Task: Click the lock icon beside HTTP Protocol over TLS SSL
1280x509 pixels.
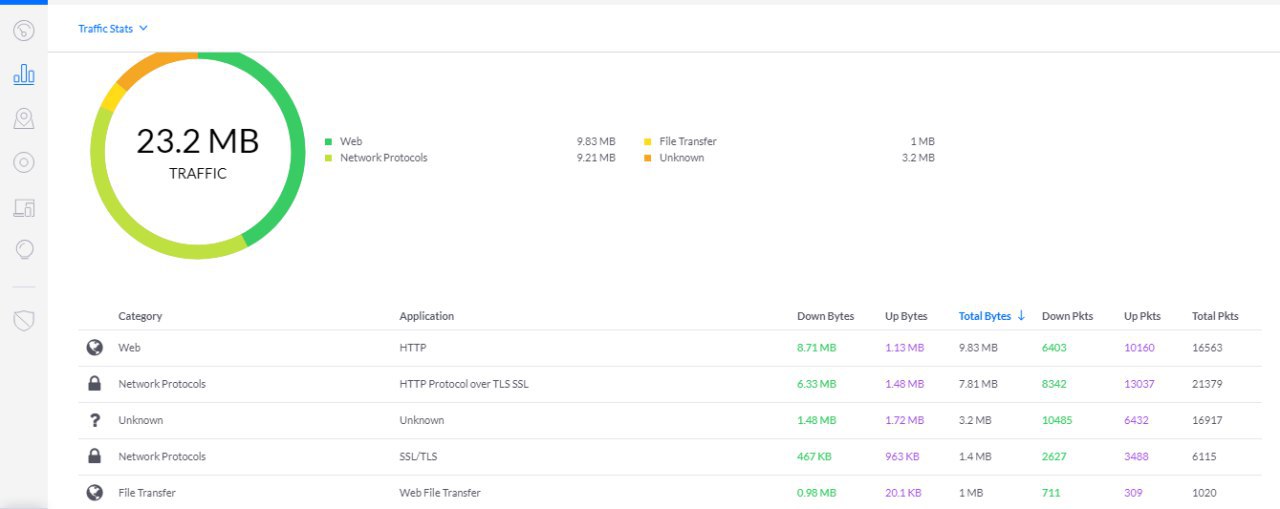Action: (95, 383)
